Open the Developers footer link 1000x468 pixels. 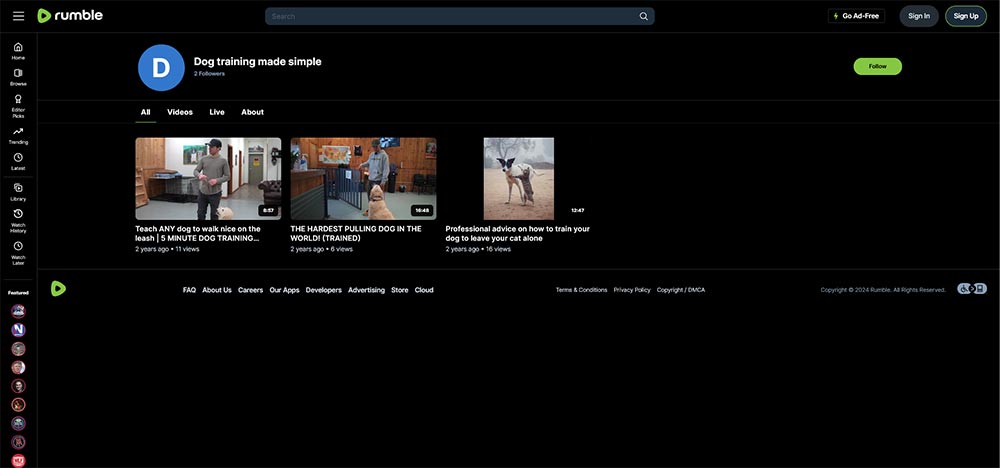[x=323, y=290]
